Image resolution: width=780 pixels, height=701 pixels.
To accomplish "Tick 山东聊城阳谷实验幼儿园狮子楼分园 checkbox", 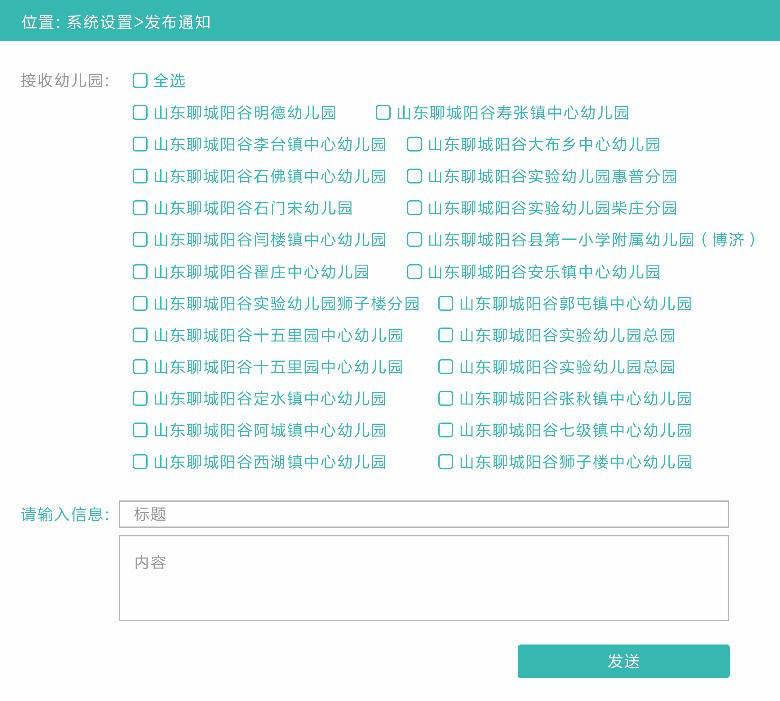I will pos(140,303).
